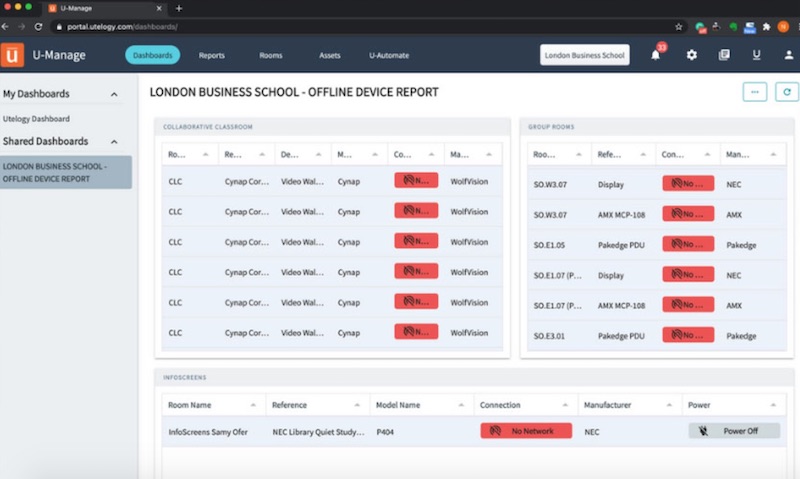This screenshot has height=479, width=800.
Task: Open the documents library icon in header
Action: tap(724, 55)
